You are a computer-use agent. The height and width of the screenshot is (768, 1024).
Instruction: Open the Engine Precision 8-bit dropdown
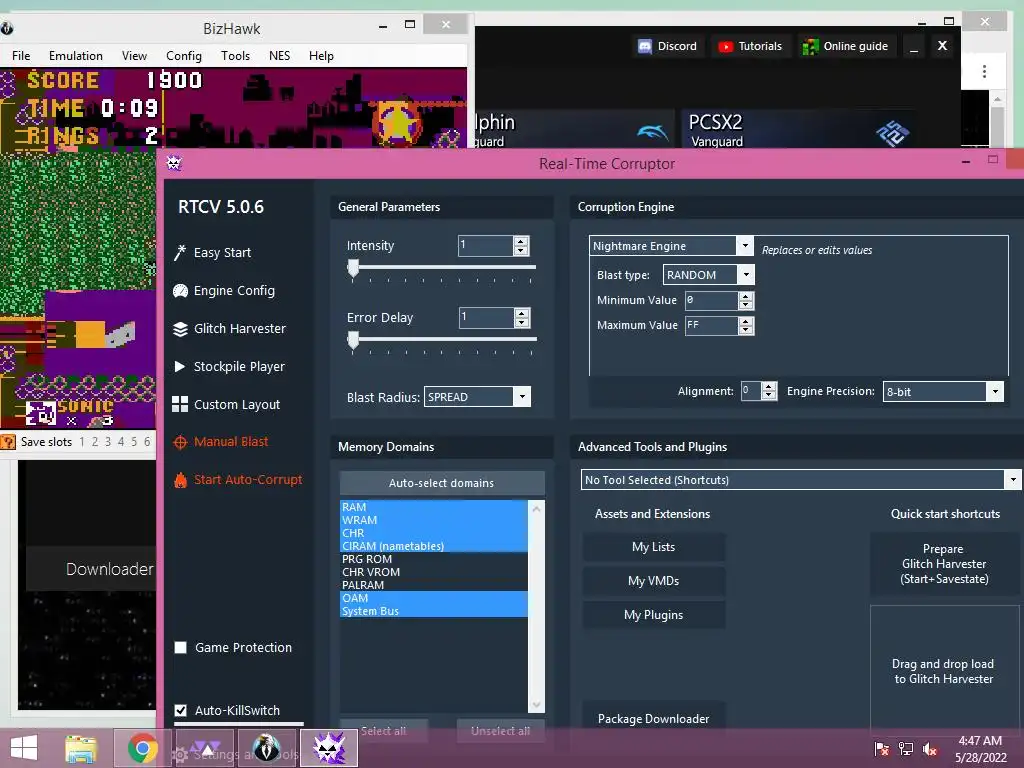point(995,391)
